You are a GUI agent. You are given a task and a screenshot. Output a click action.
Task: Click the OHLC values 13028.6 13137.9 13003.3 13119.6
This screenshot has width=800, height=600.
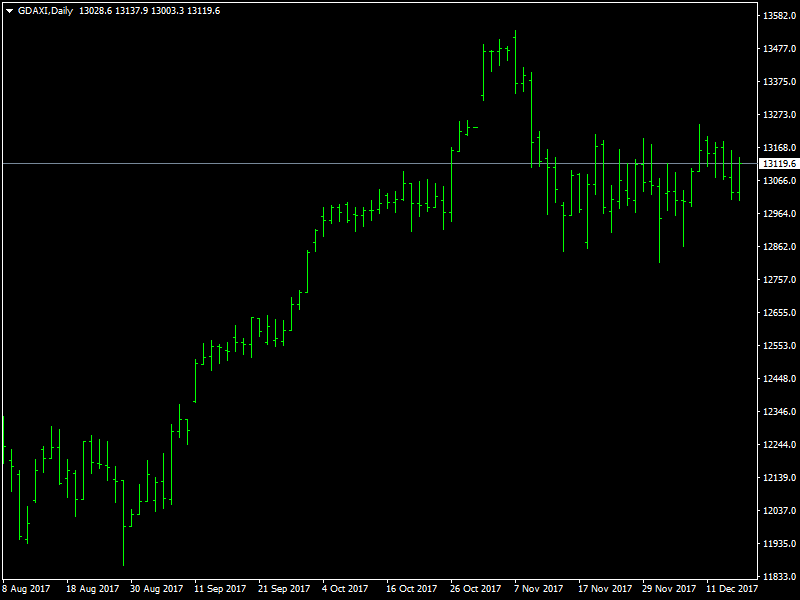click(x=149, y=11)
